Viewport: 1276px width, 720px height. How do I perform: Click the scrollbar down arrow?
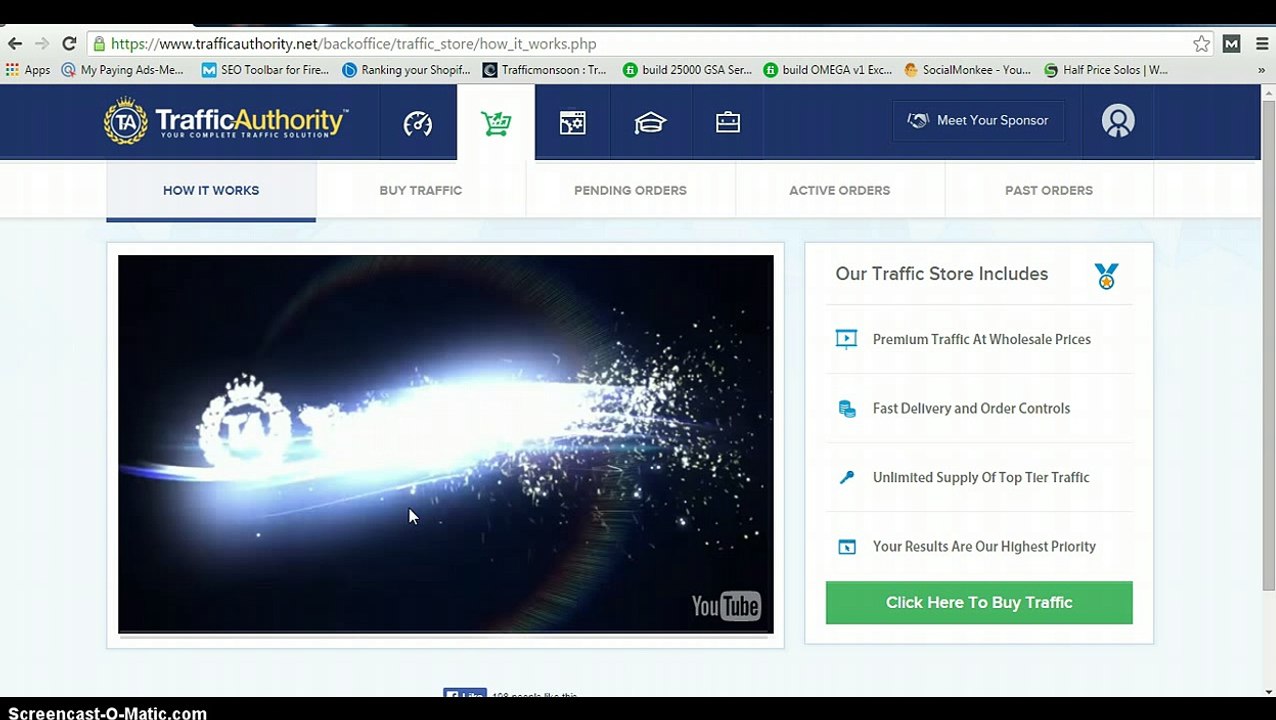[x=1268, y=690]
